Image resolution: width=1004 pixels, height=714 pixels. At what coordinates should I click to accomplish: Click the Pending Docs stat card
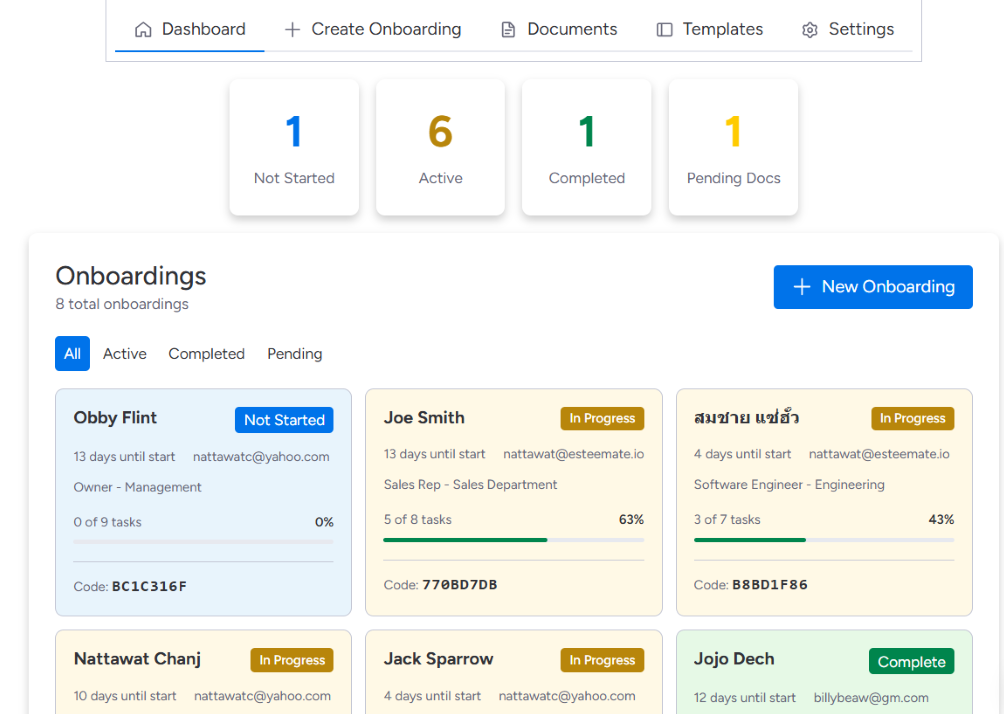[733, 147]
